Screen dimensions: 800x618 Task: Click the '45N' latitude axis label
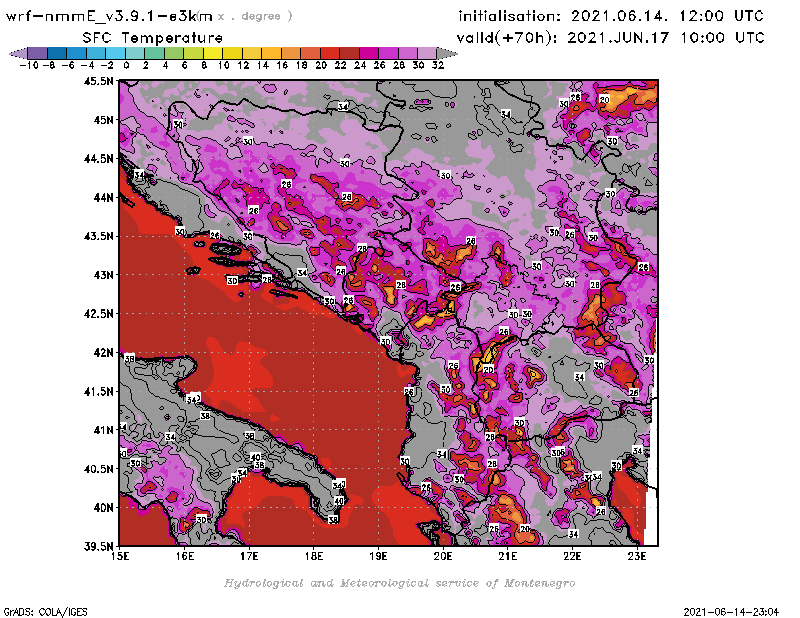103,120
